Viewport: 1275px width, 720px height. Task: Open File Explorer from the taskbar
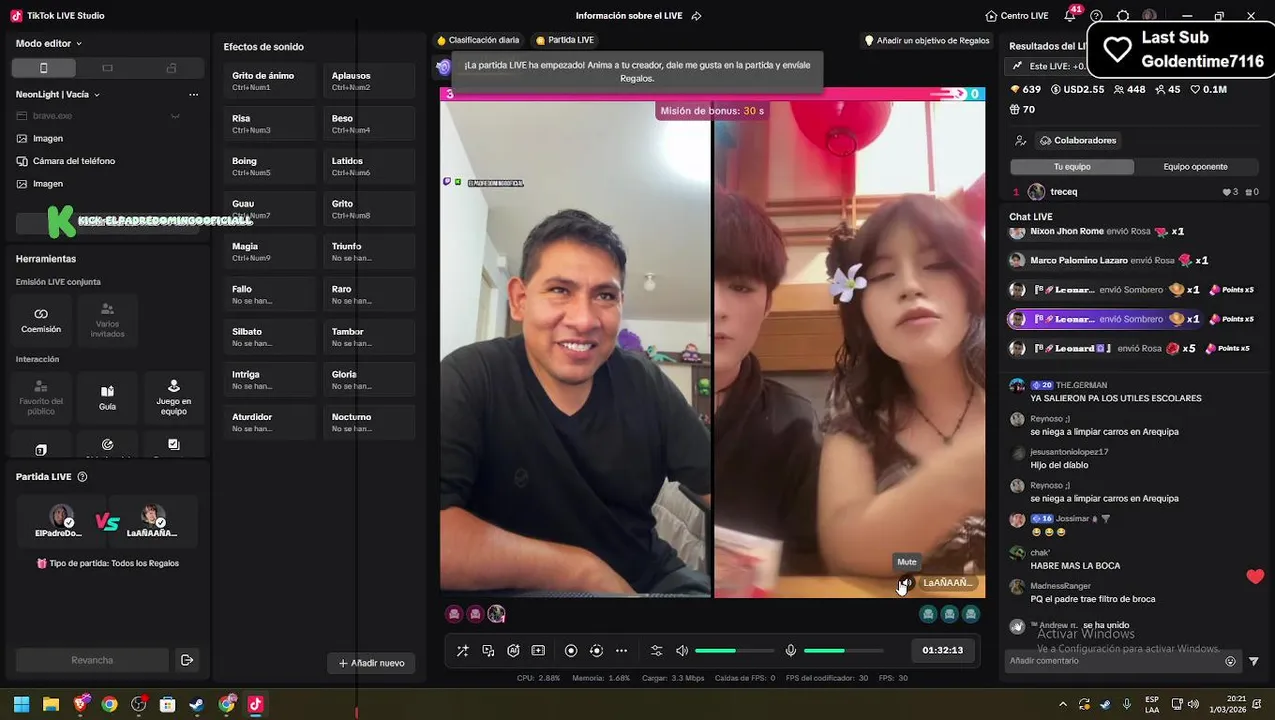(50, 704)
